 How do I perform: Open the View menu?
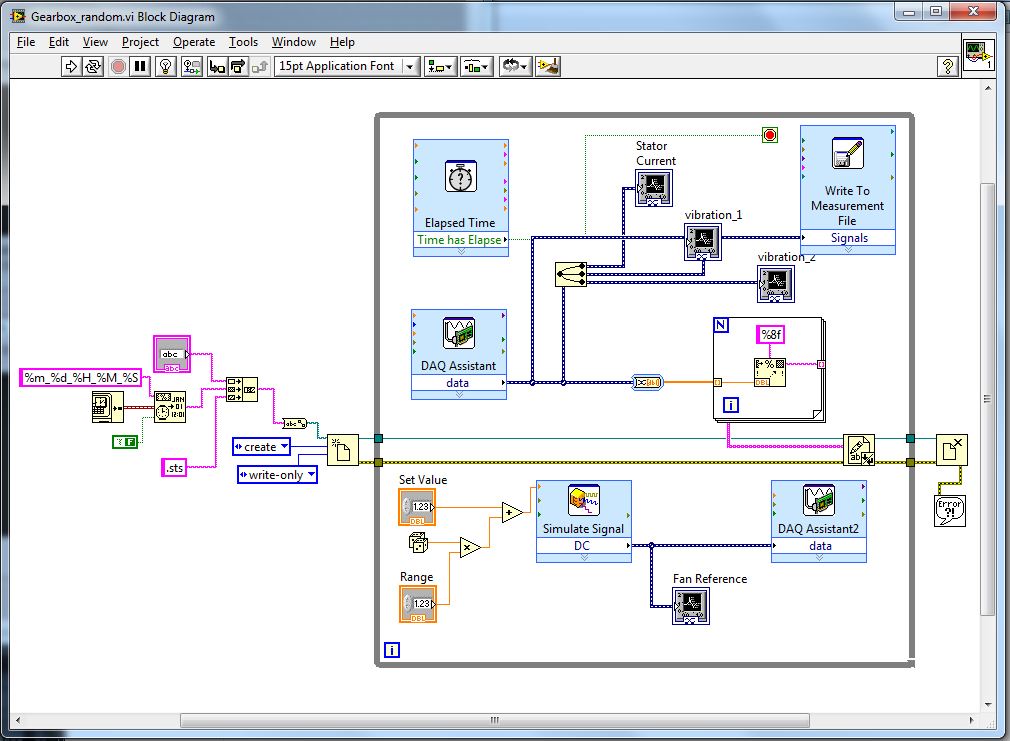point(95,42)
